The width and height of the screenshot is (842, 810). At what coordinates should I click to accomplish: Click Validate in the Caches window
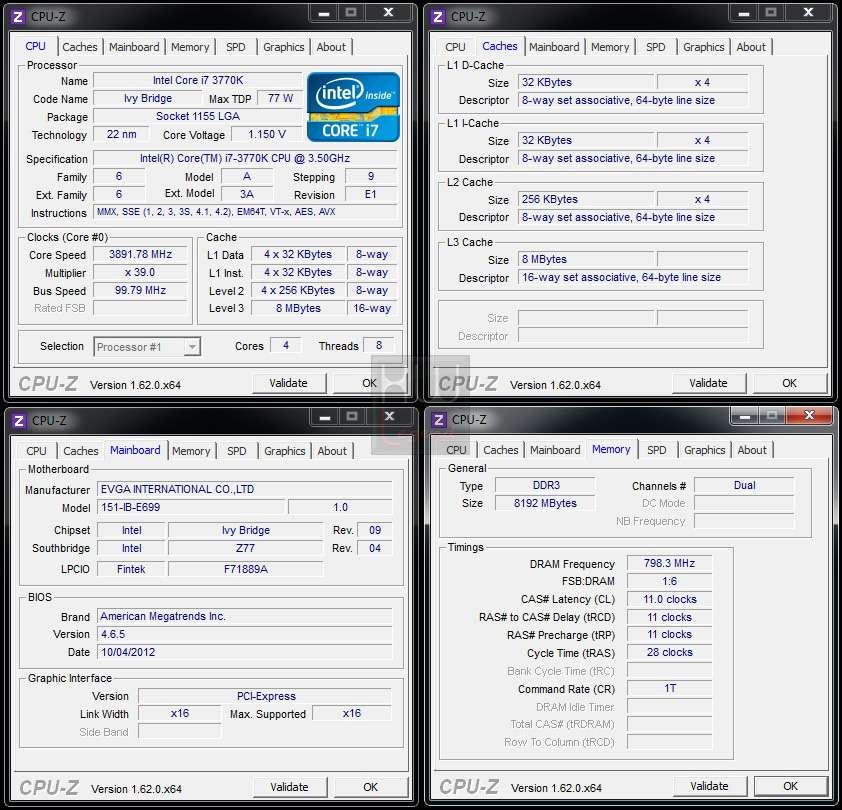tap(708, 384)
